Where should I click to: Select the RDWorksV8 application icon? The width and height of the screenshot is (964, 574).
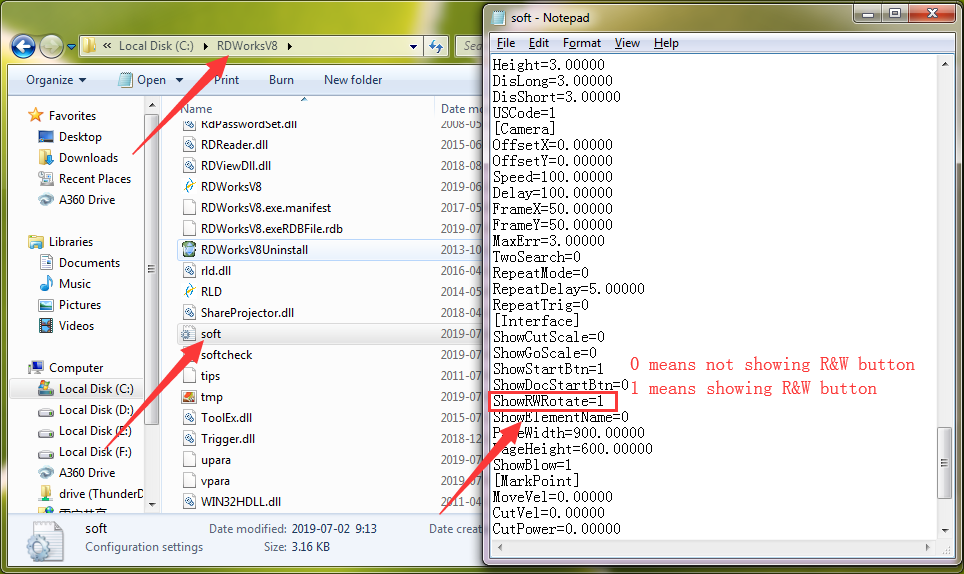point(189,186)
